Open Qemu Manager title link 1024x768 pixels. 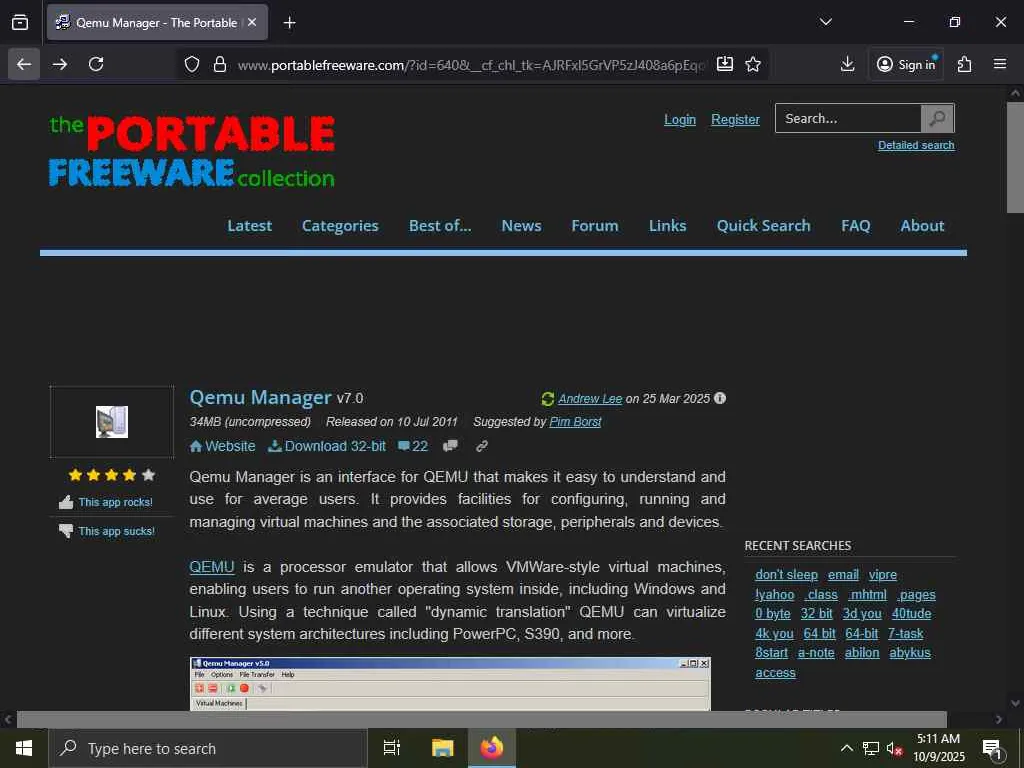(261, 397)
